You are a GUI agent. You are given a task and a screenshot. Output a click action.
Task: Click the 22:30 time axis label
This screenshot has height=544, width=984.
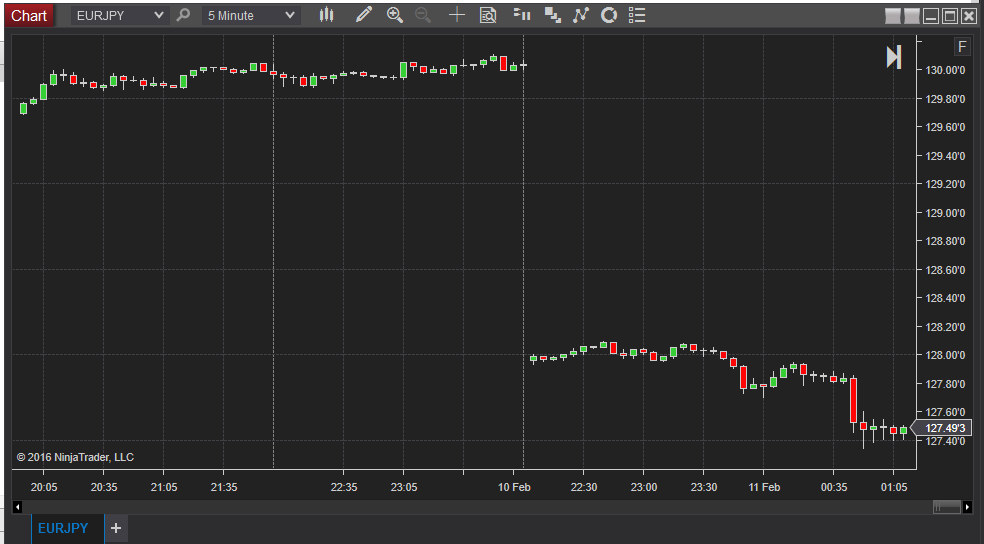pos(584,488)
